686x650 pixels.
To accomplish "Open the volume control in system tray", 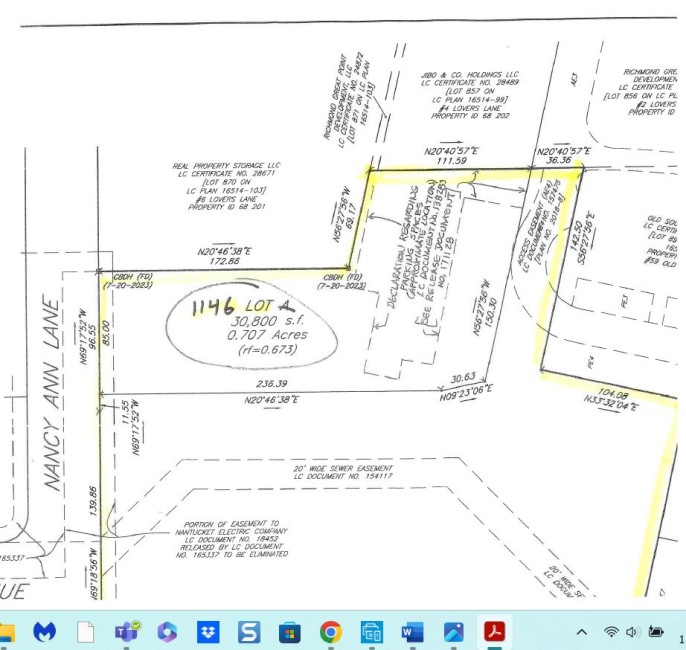I will pyautogui.click(x=632, y=632).
